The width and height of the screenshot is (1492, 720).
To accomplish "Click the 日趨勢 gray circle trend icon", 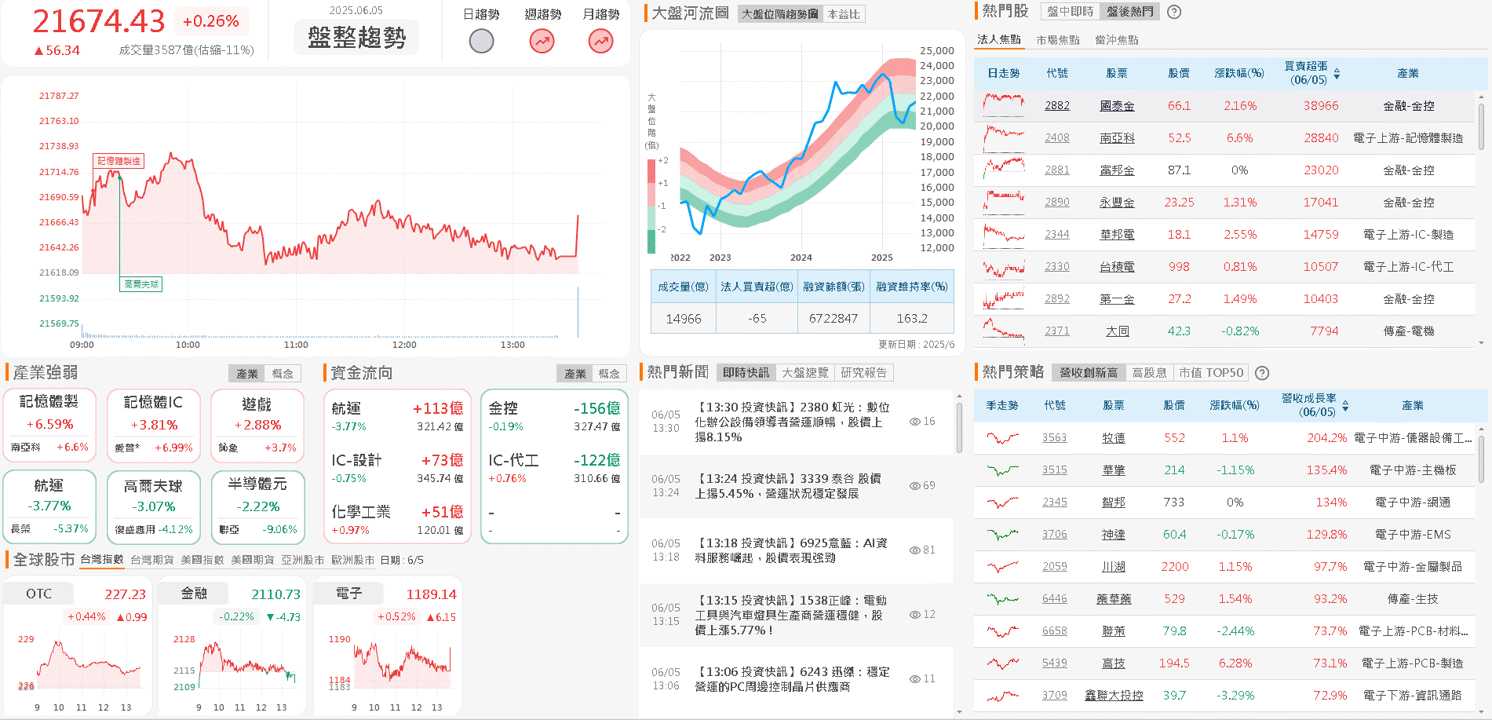I will point(482,41).
